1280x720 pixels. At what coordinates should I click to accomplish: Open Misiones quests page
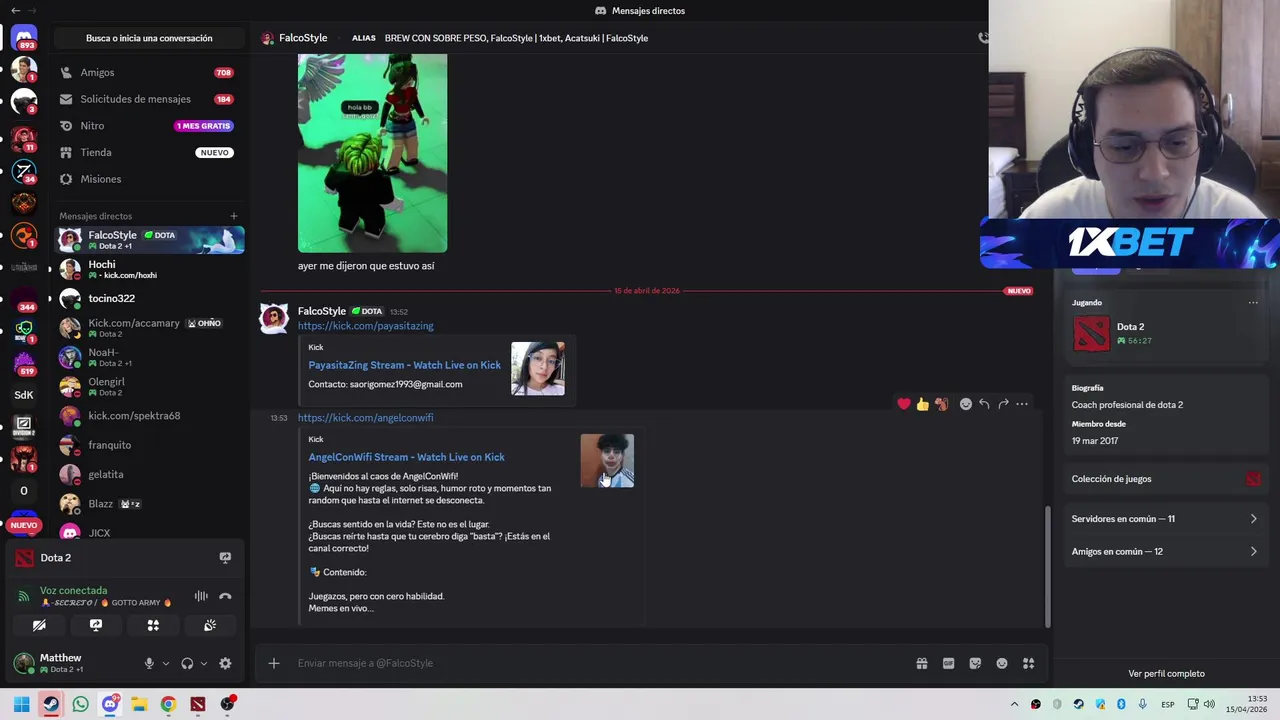coord(149,179)
